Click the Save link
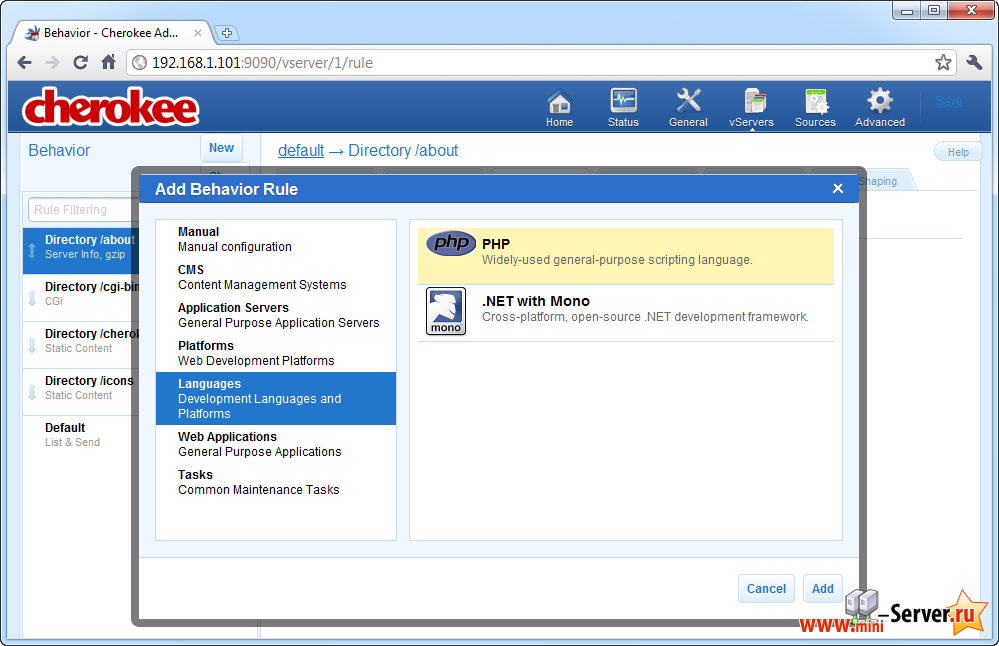 949,101
